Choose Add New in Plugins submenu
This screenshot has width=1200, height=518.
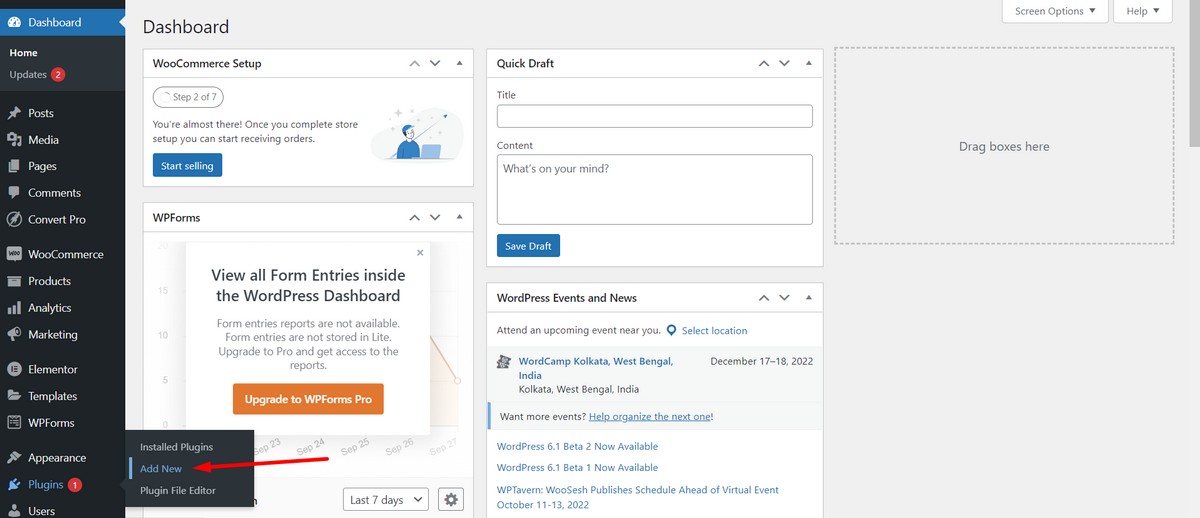pos(161,468)
